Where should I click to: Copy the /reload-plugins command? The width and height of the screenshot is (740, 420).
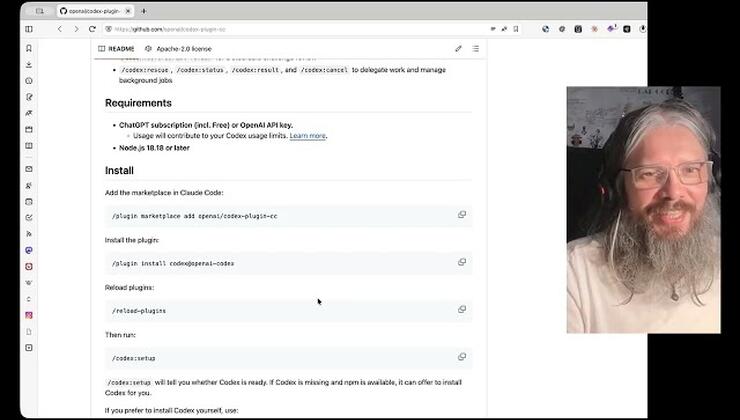click(462, 310)
